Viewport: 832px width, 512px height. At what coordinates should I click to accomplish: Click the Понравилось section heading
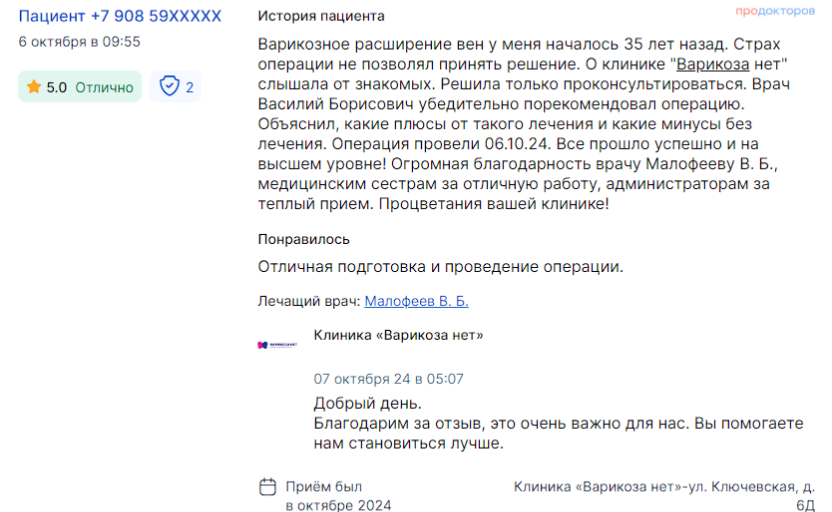click(304, 239)
